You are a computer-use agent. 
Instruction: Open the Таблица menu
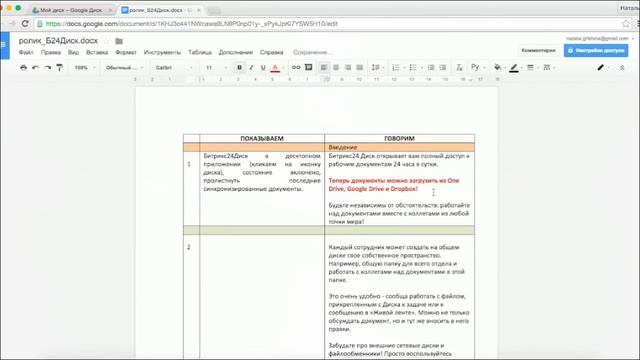(x=200, y=52)
